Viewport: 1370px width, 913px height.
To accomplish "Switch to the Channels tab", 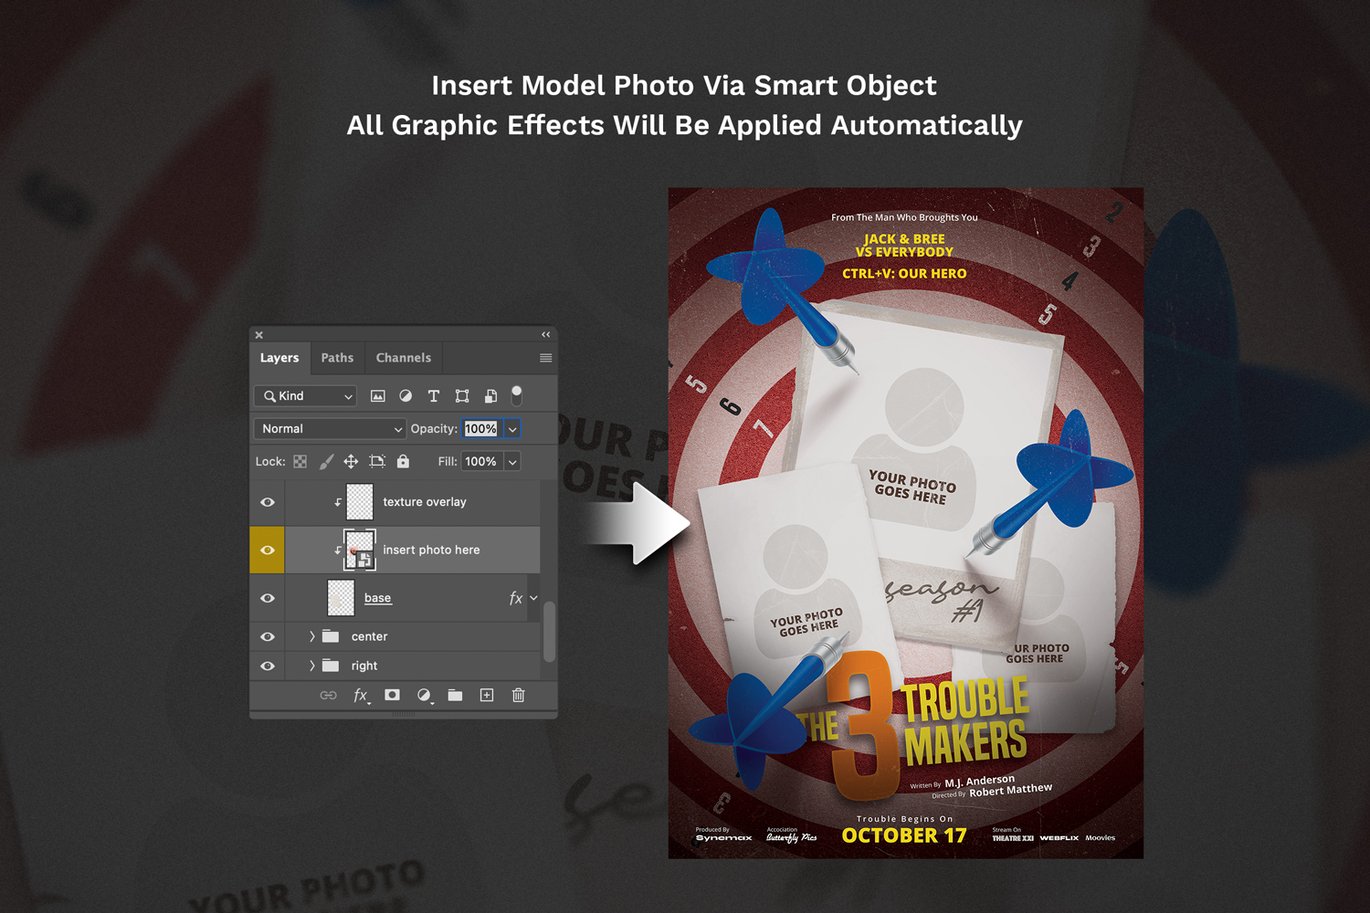I will [x=403, y=358].
